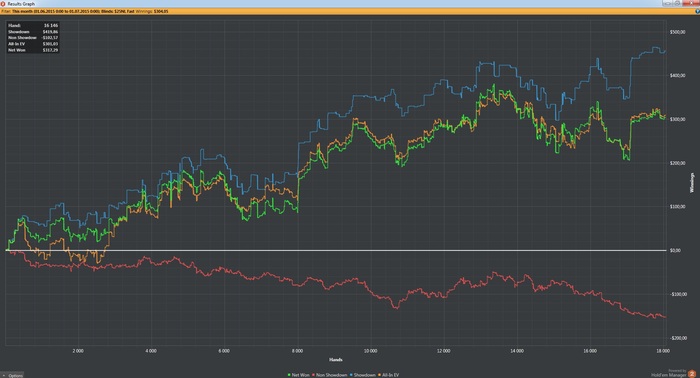Click the 8 000 x-axis label

(297, 351)
